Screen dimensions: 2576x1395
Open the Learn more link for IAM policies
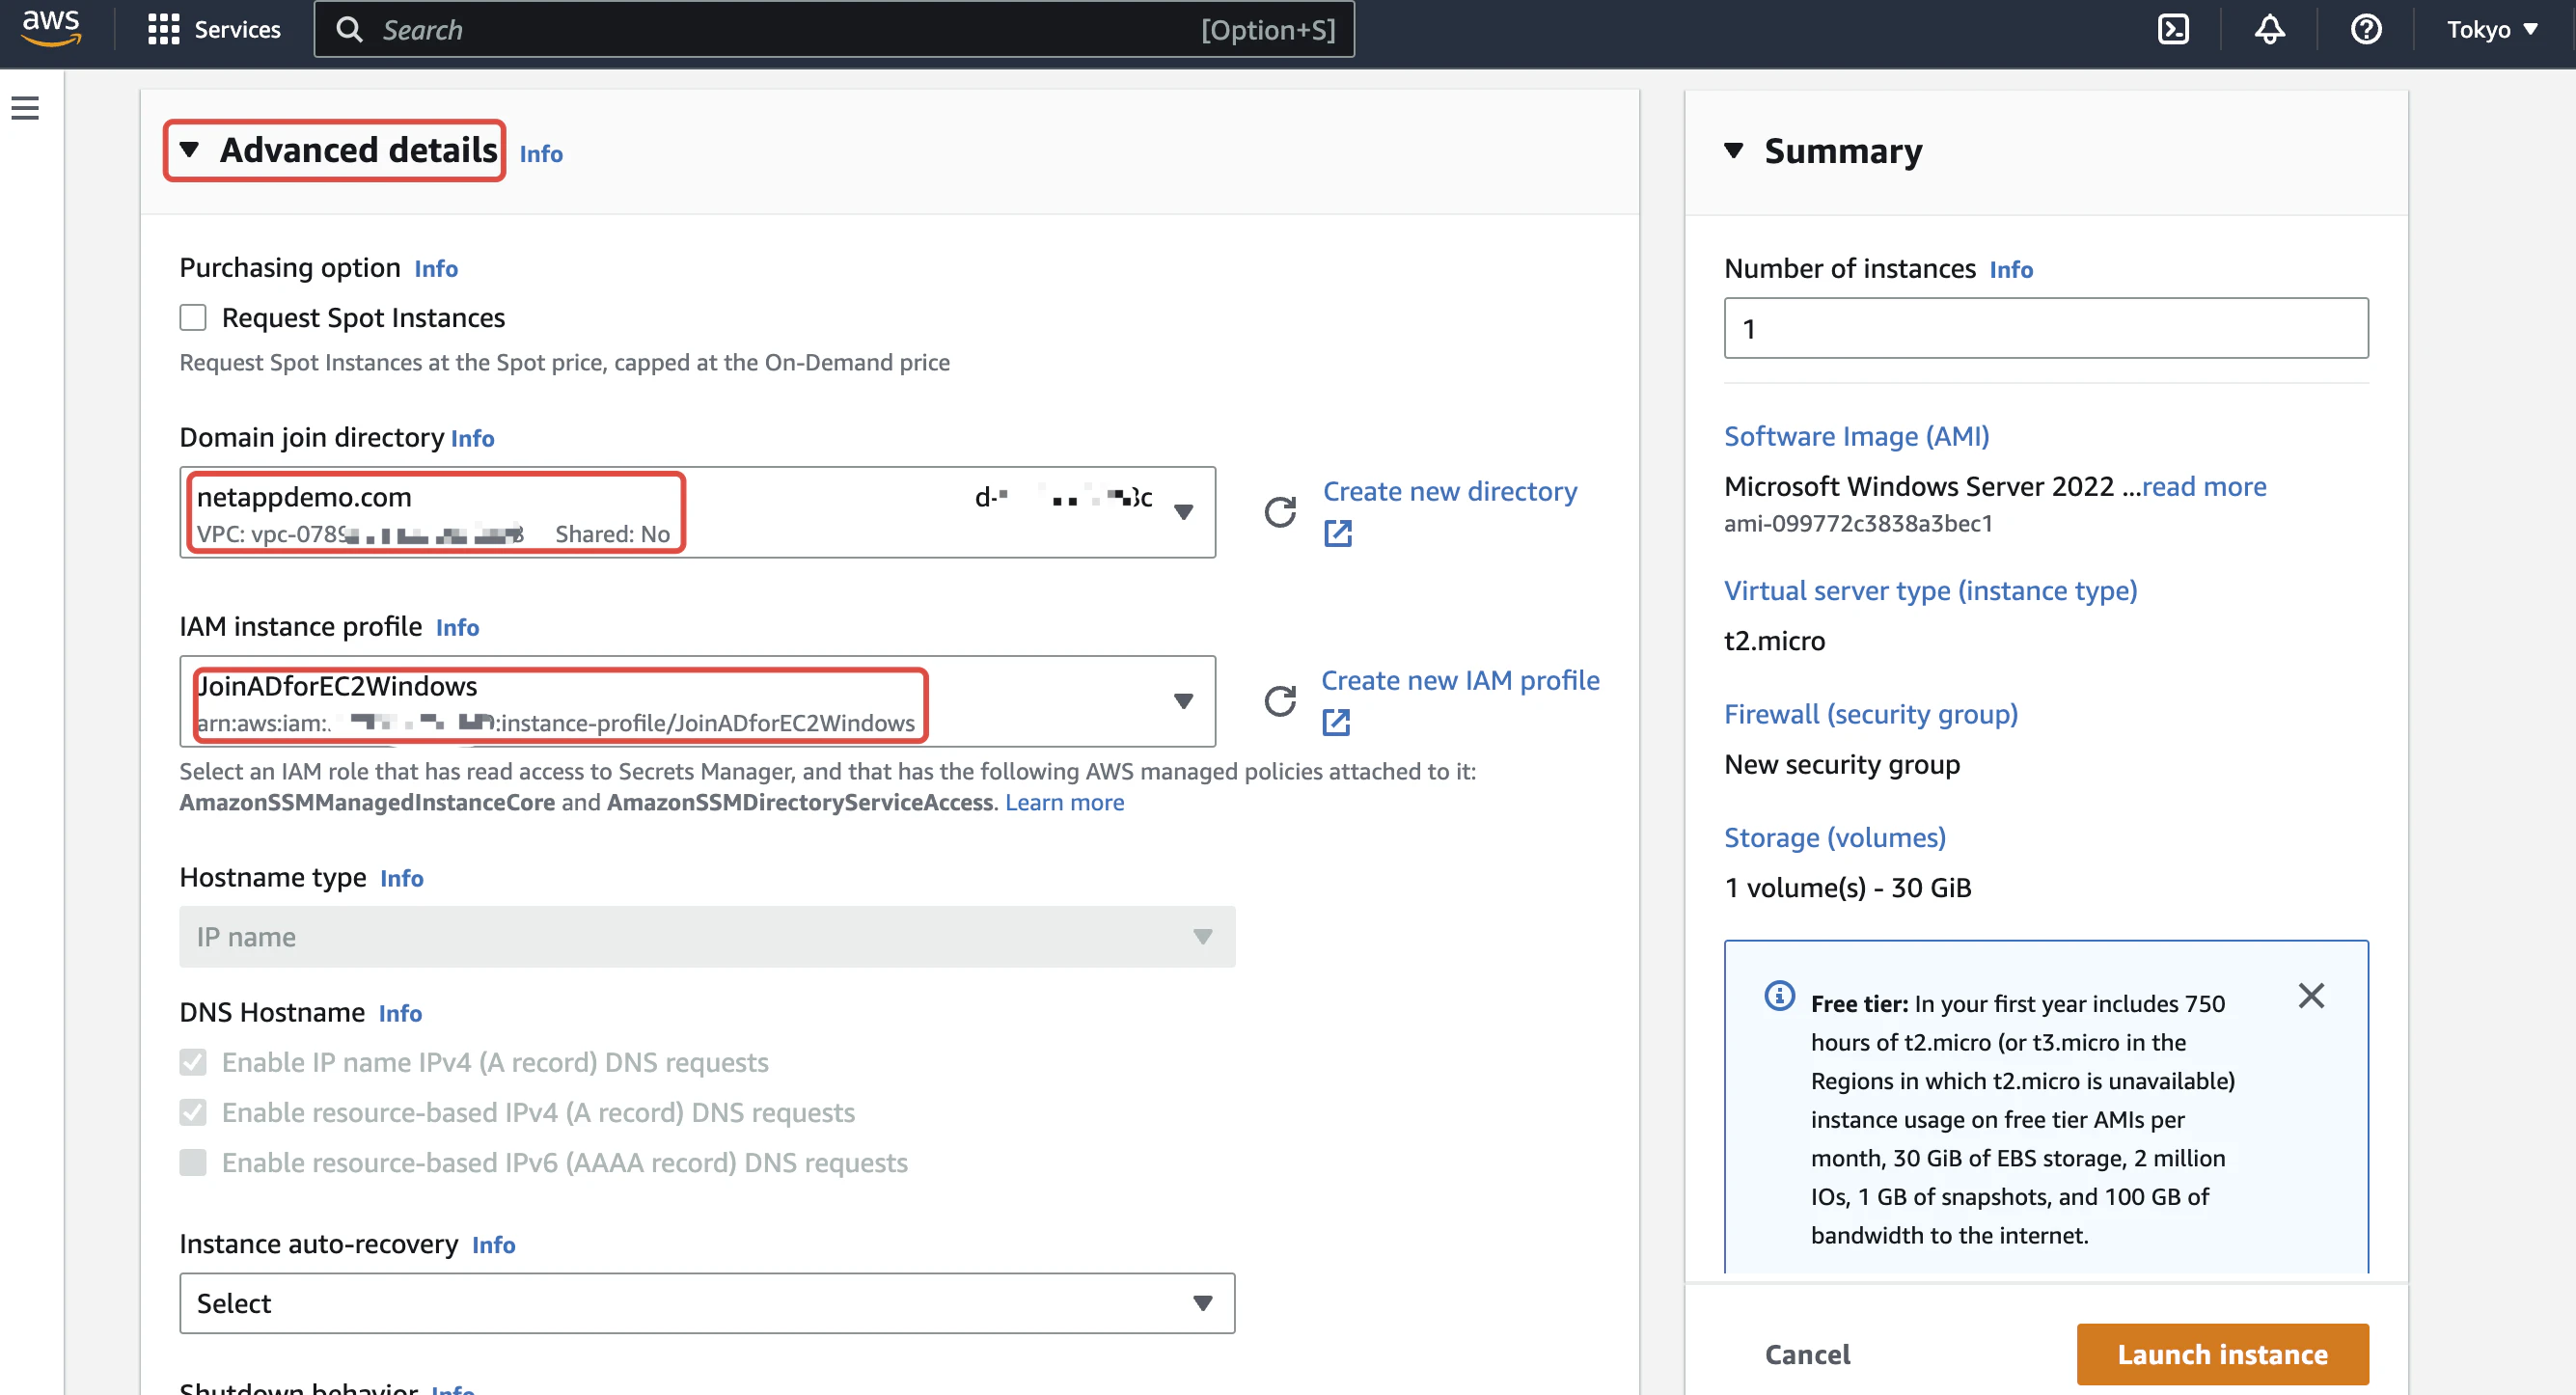pyautogui.click(x=1064, y=802)
